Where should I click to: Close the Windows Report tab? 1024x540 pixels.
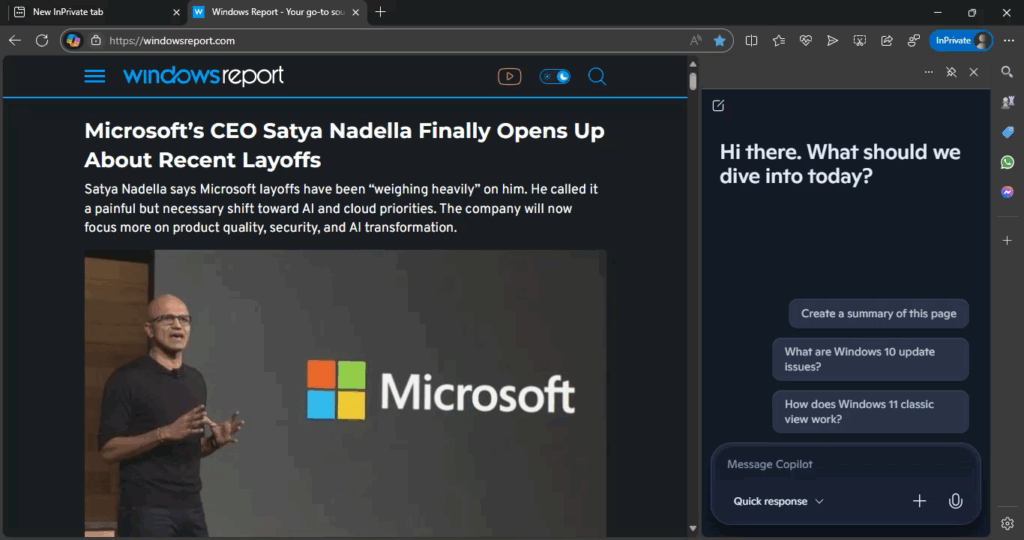355,12
